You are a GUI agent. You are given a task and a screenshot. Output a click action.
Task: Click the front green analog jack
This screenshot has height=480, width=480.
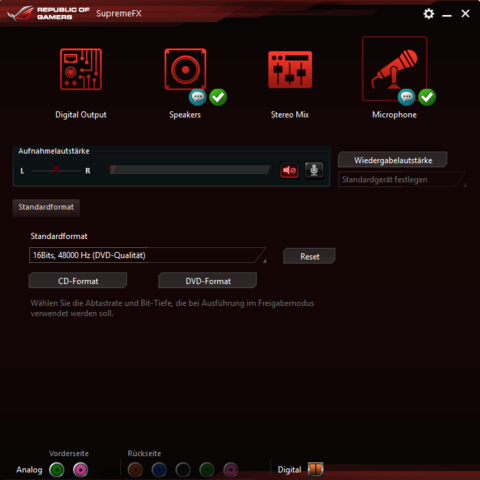tap(57, 470)
